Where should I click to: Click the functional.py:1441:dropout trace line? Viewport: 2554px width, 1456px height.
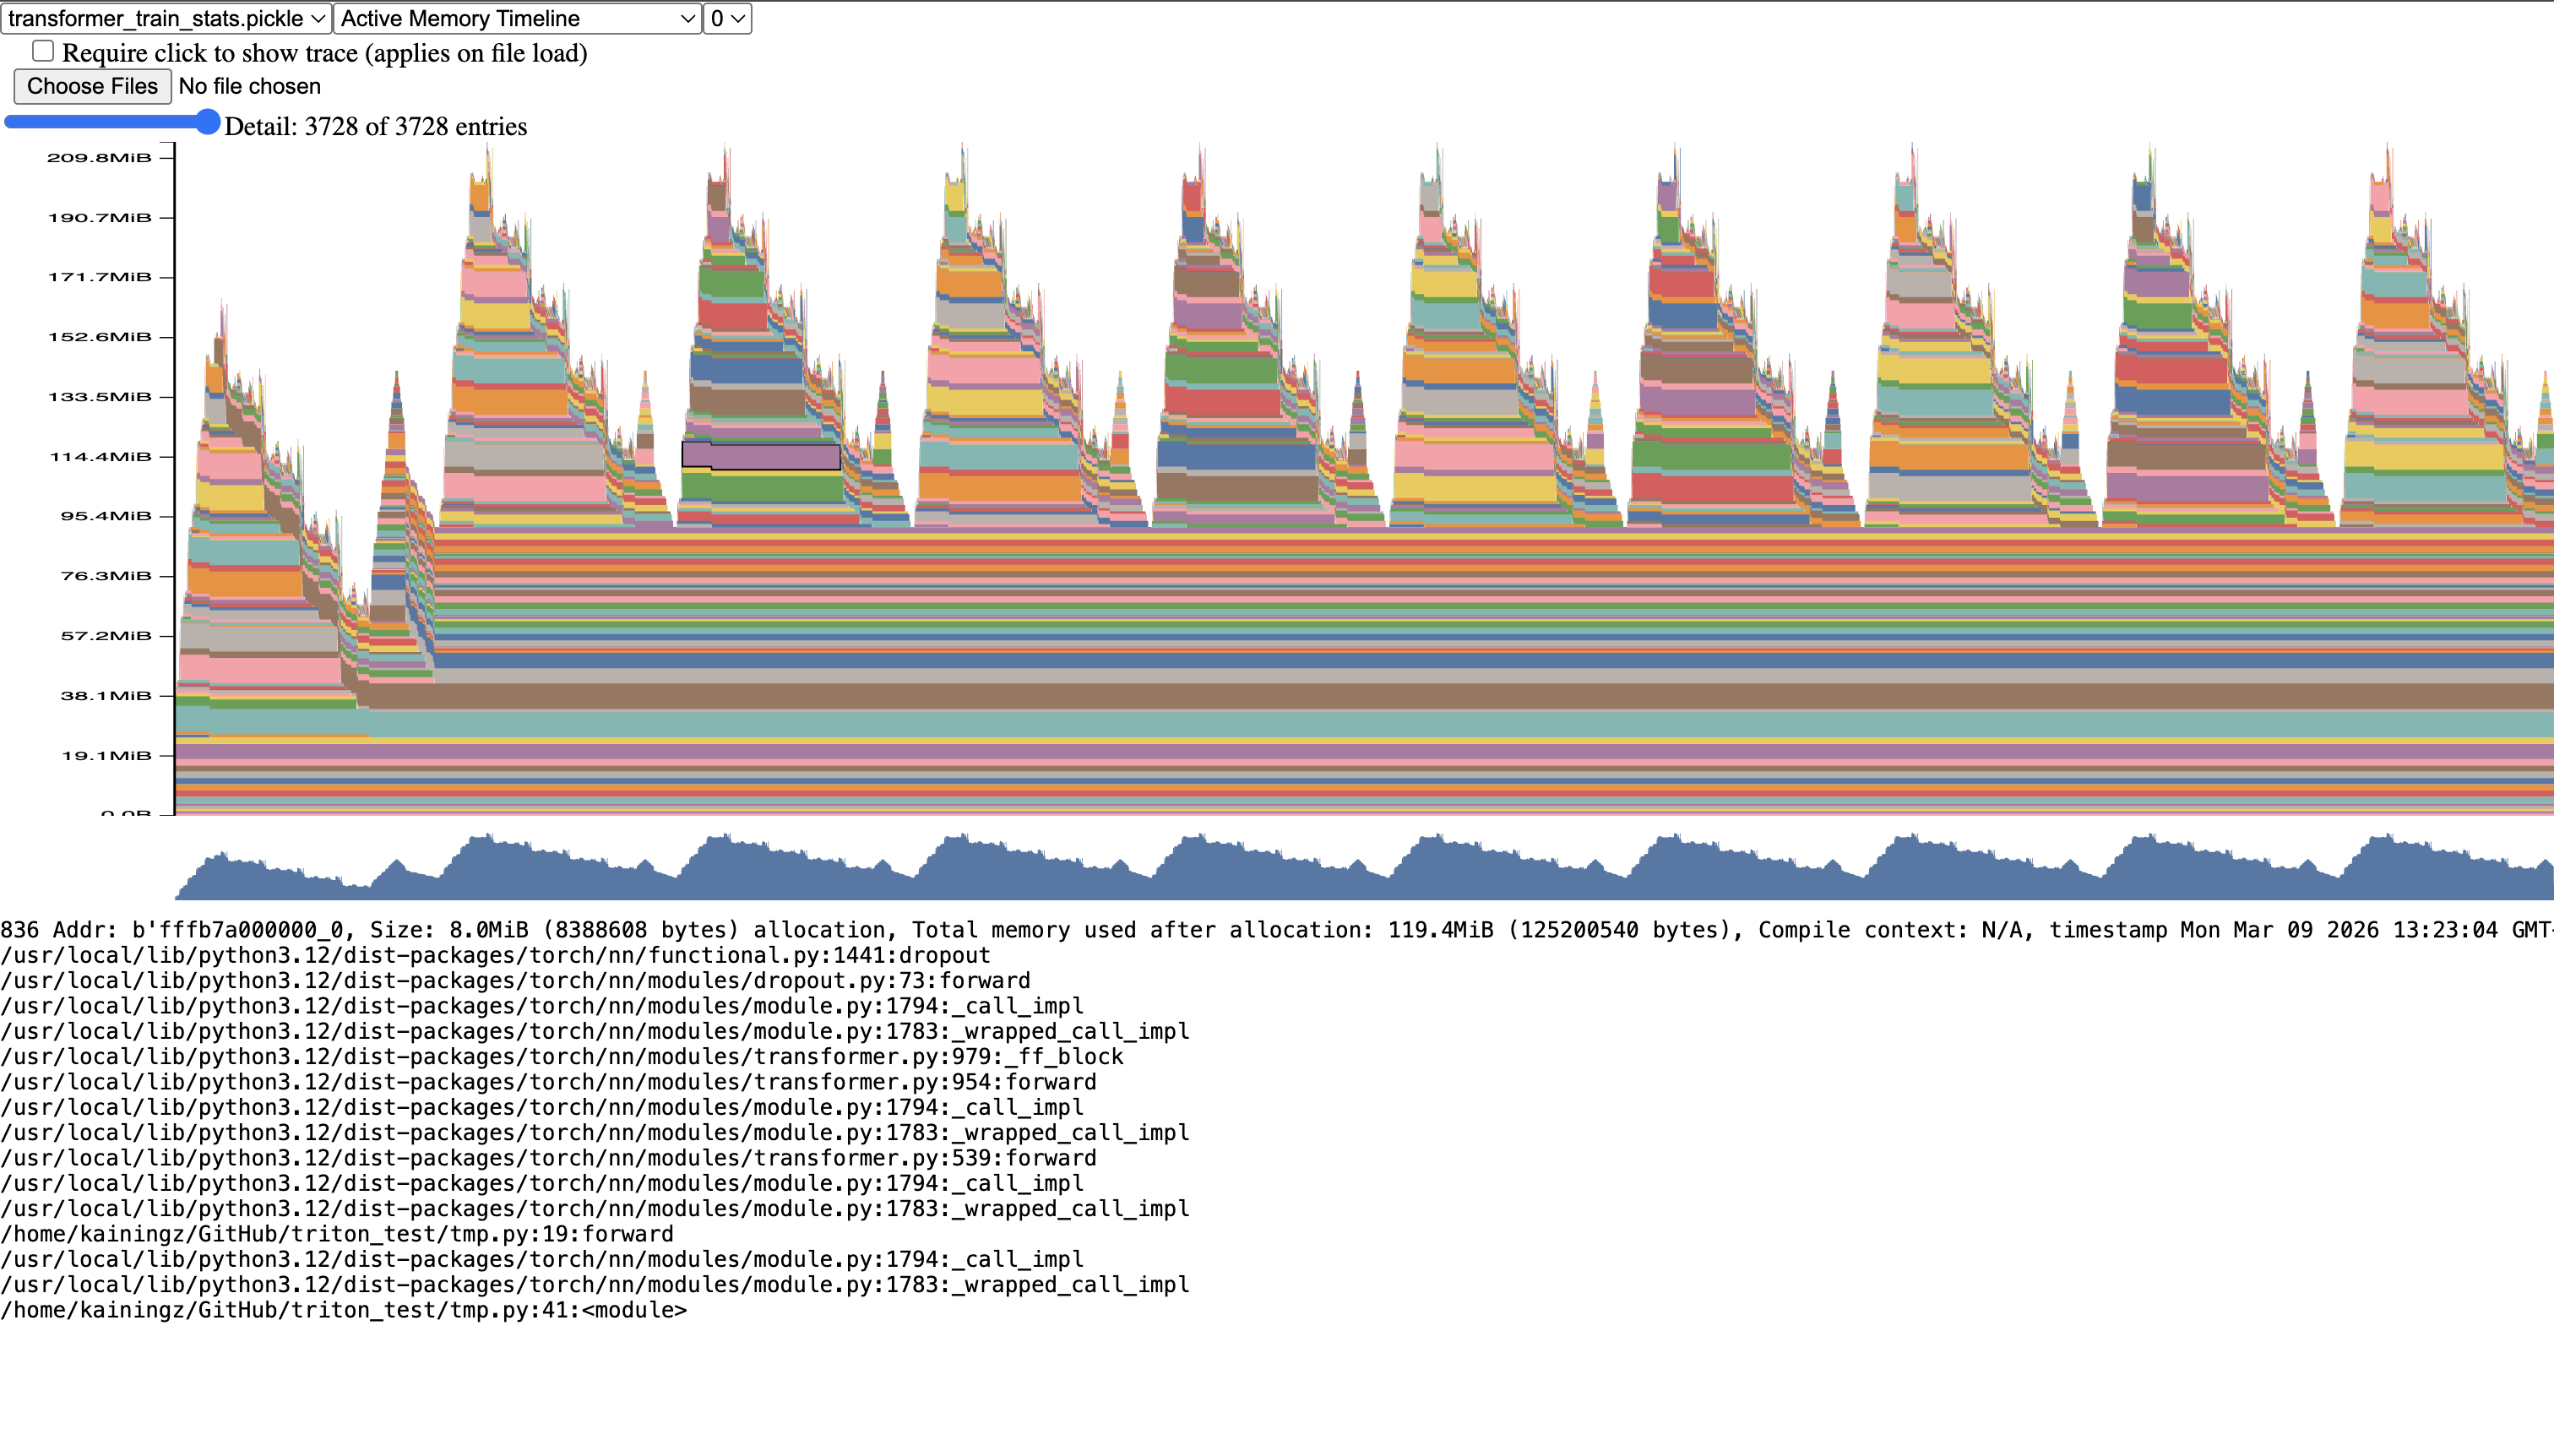tap(495, 955)
